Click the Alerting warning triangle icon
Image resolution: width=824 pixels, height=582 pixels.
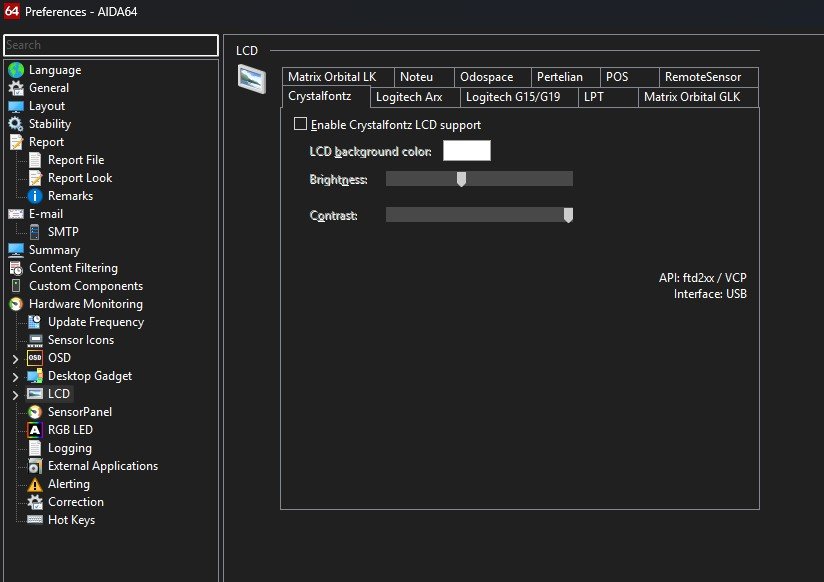34,484
